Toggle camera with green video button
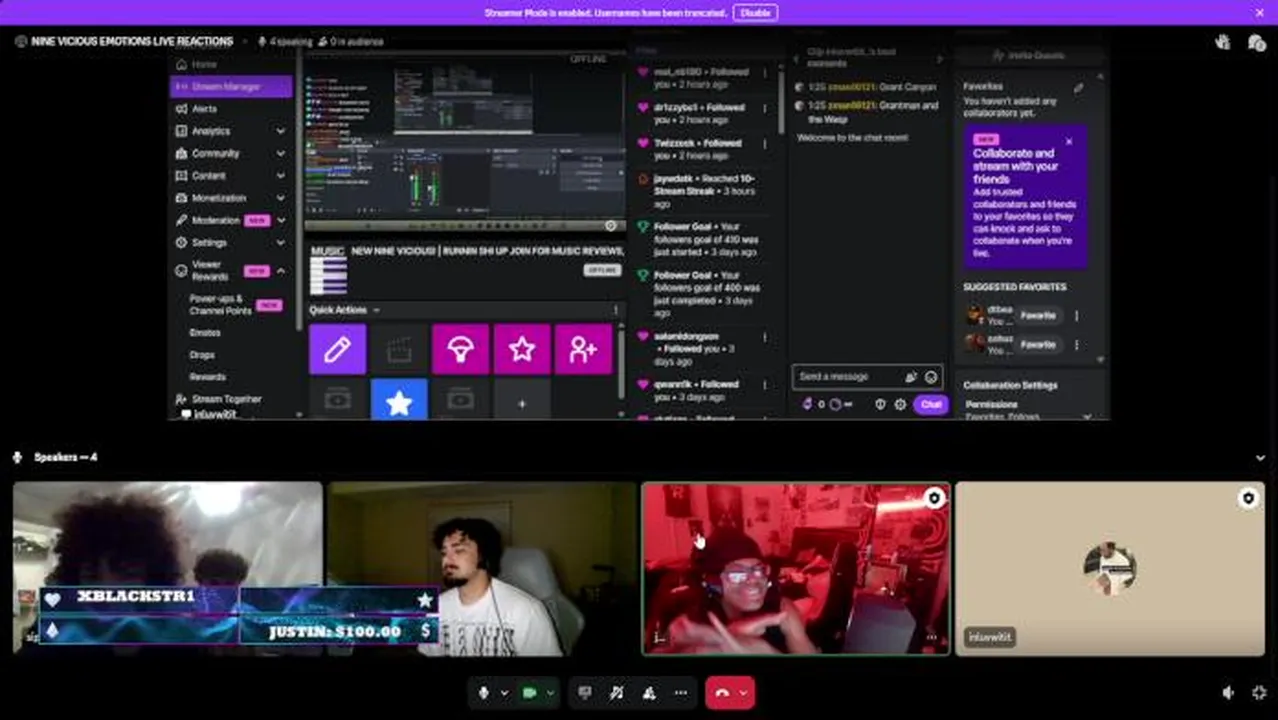Viewport: 1278px width, 720px height. (x=530, y=693)
